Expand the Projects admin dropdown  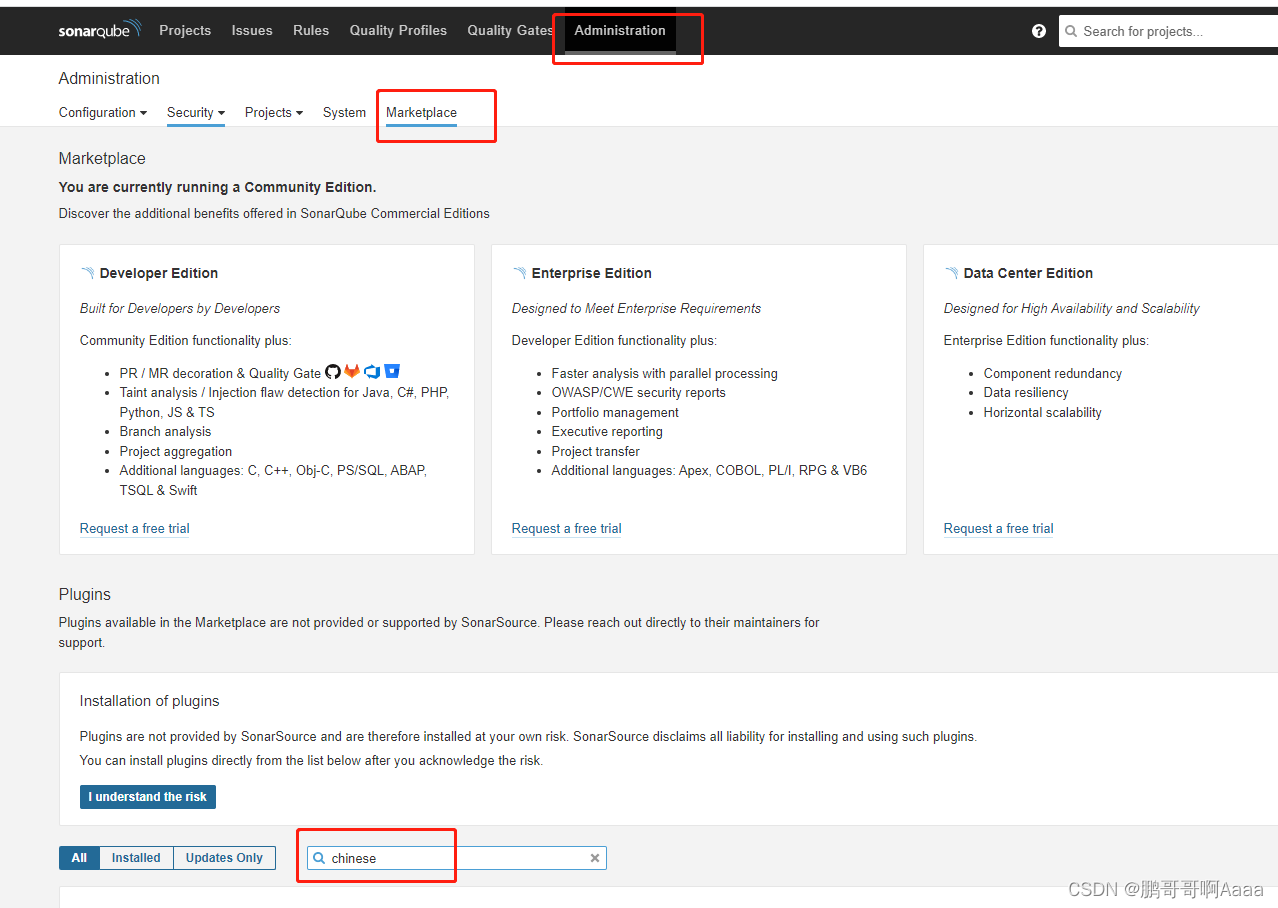pyautogui.click(x=274, y=113)
